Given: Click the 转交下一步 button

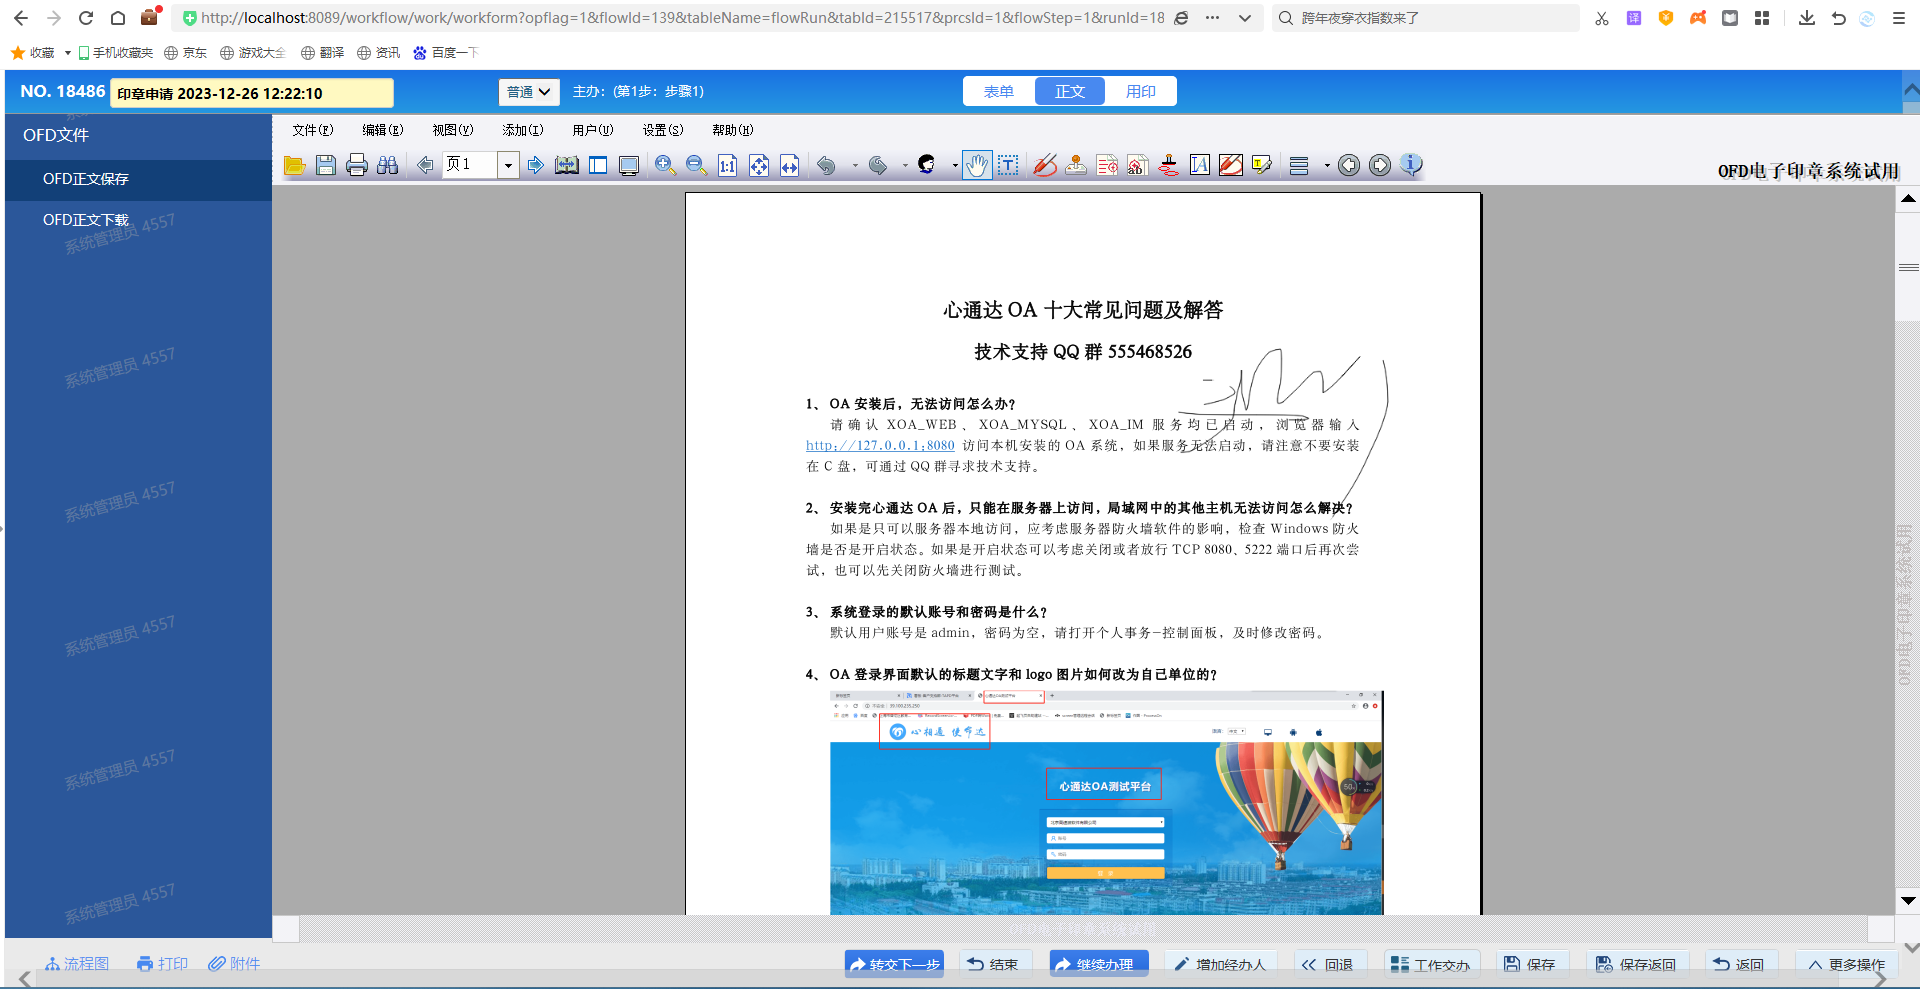Looking at the screenshot, I should [894, 964].
